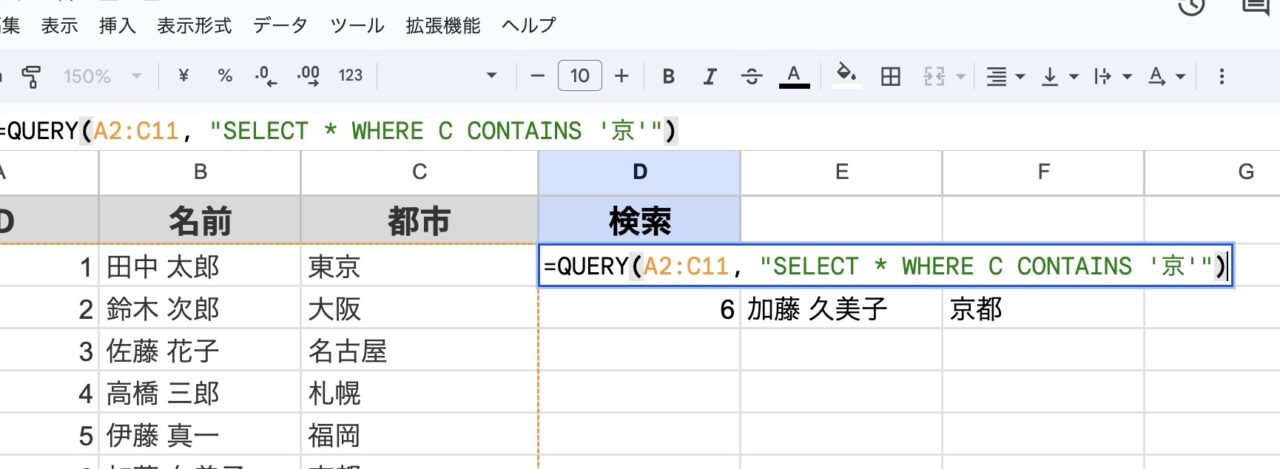Viewport: 1280px width, 469px height.
Task: Click the cell containing 鈴木 次郎
Action: (x=200, y=309)
